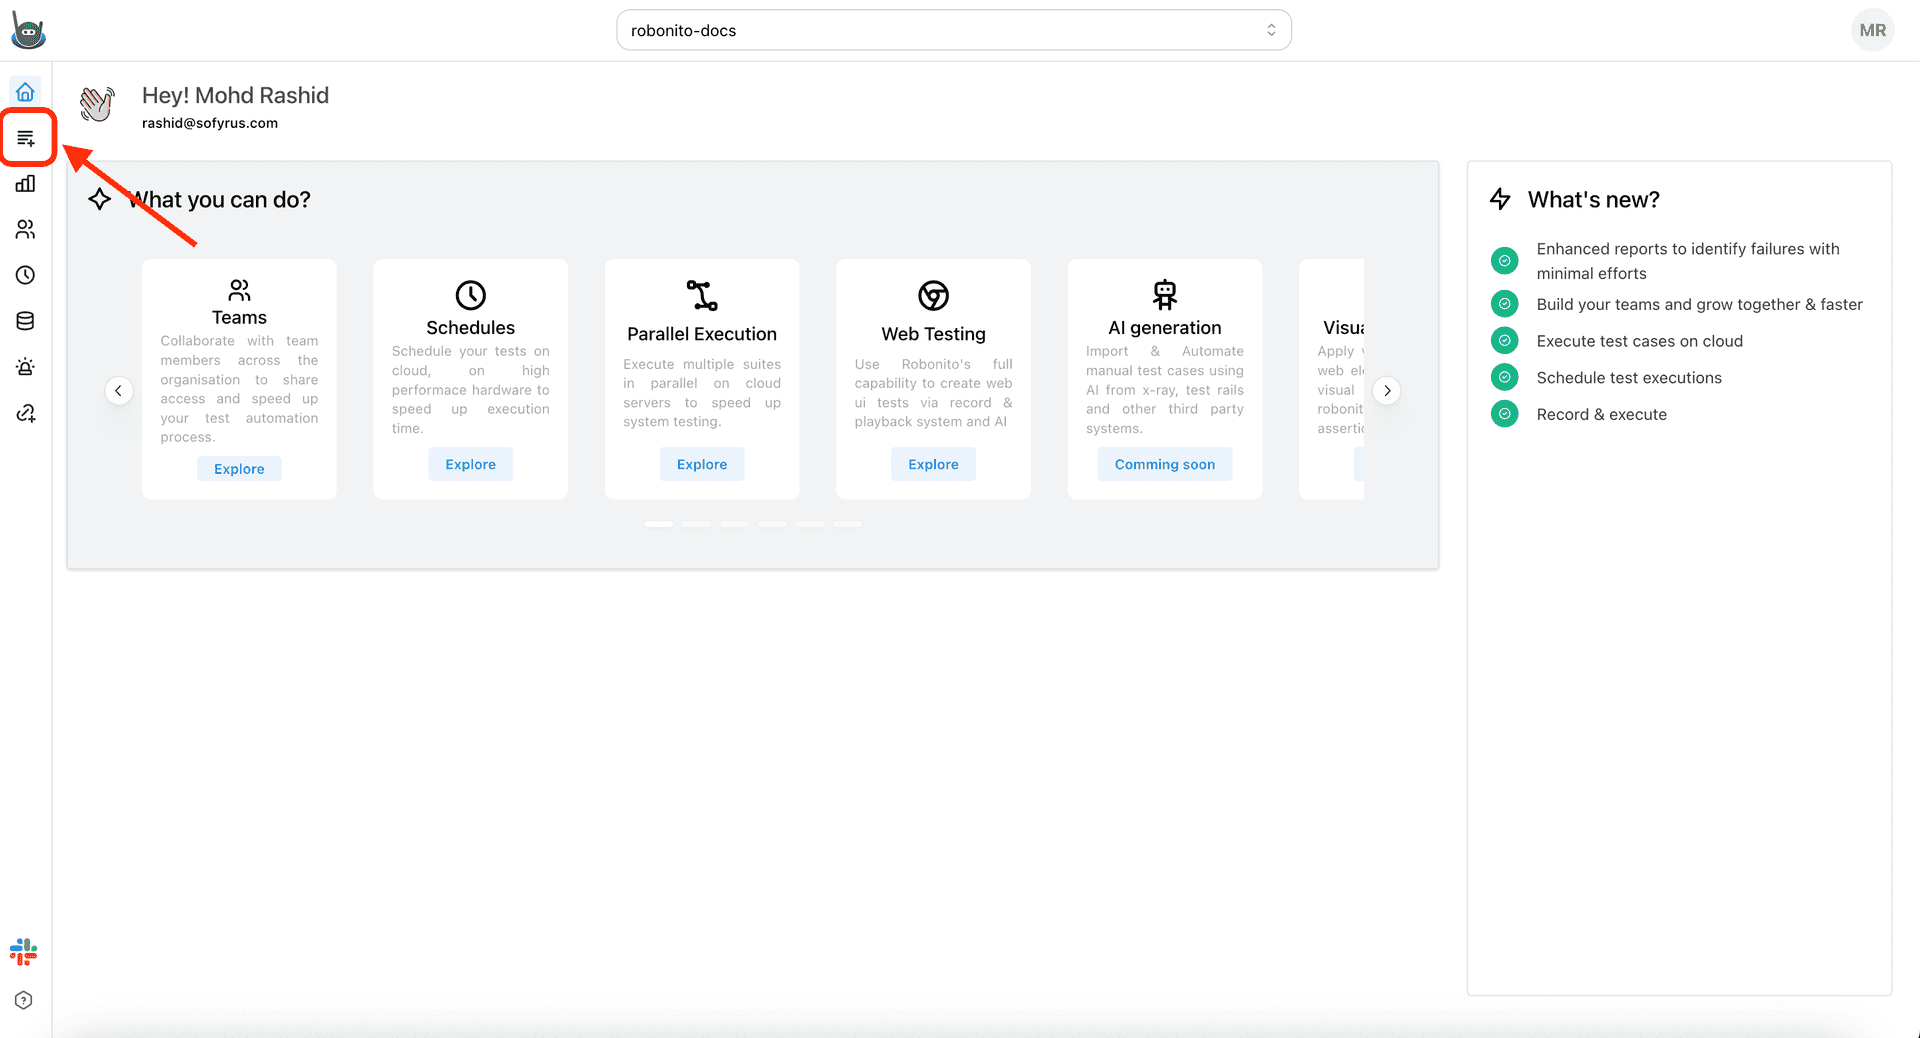
Task: Click the AI generation robot icon
Action: pos(1165,295)
